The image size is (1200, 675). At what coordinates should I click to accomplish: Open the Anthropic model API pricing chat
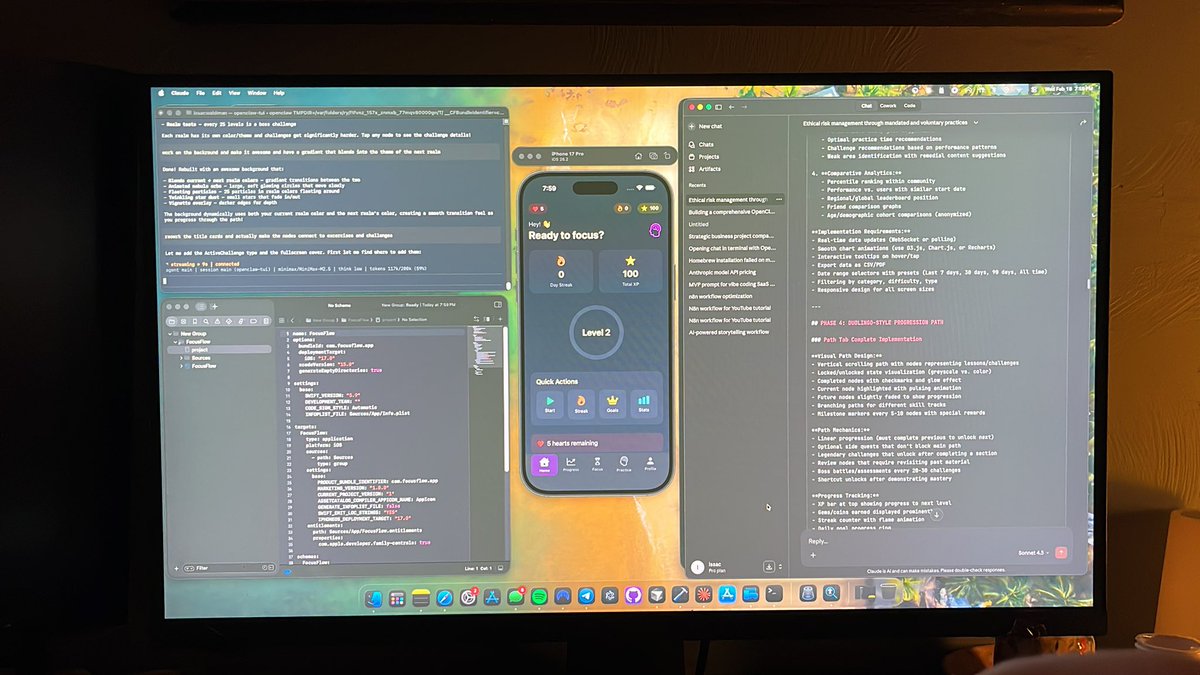(722, 272)
